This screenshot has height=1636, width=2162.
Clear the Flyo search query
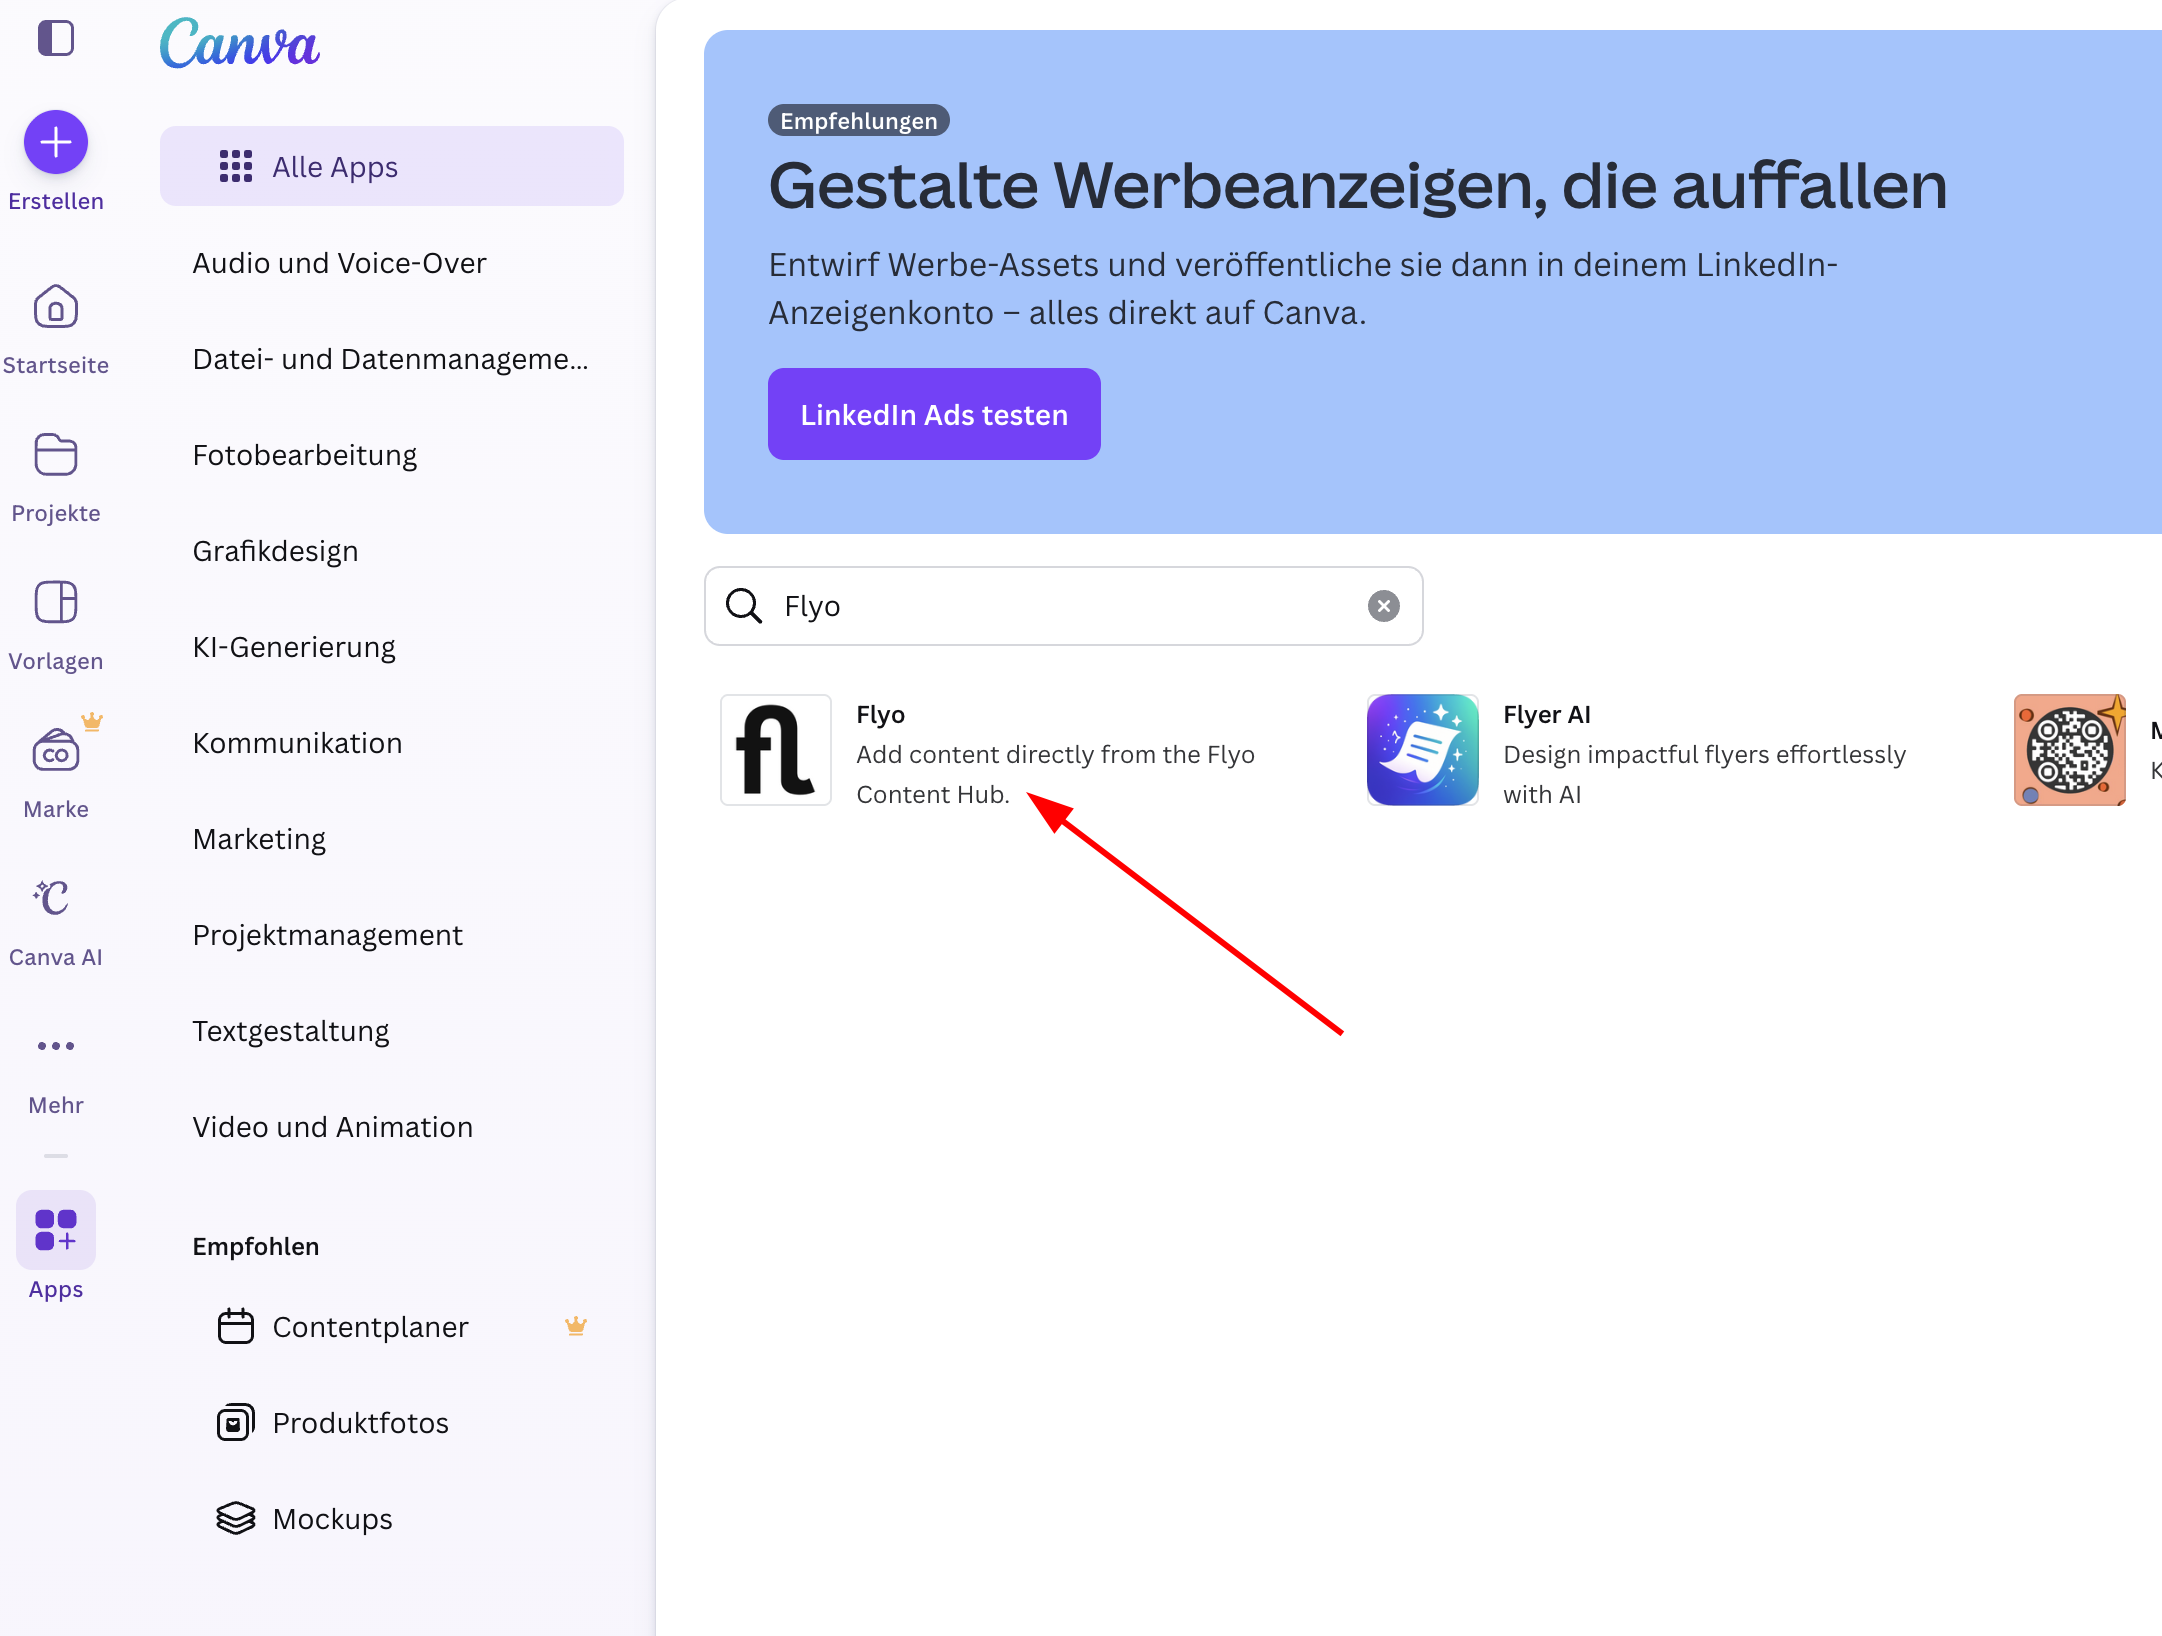click(x=1384, y=606)
